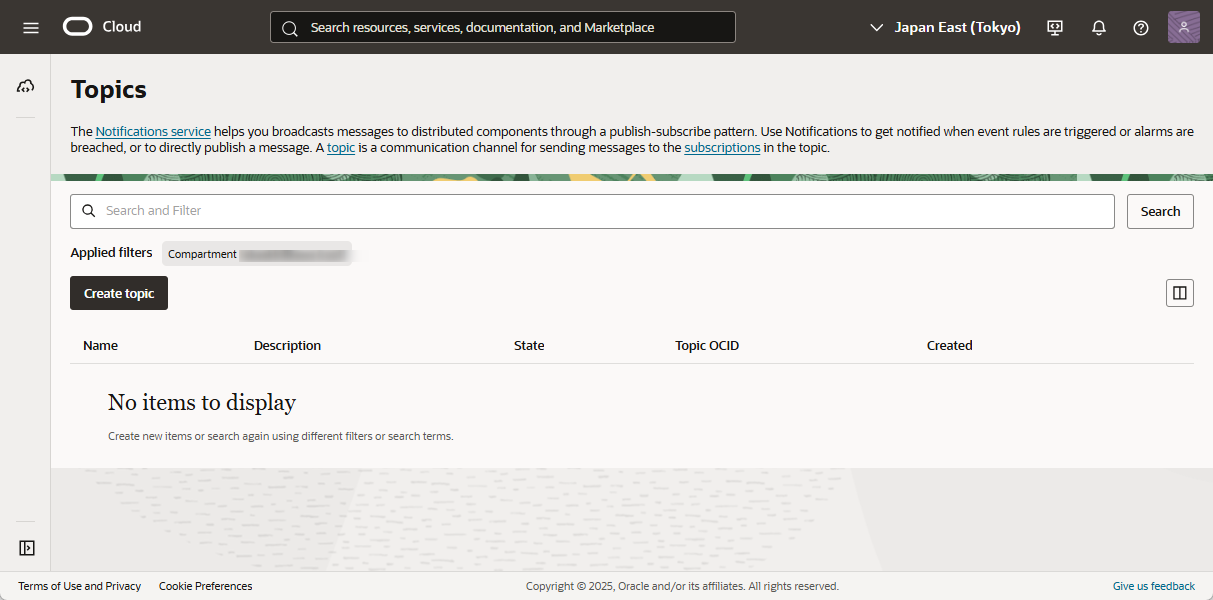This screenshot has height=600, width=1213.
Task: Open the help question mark icon
Action: (x=1141, y=27)
